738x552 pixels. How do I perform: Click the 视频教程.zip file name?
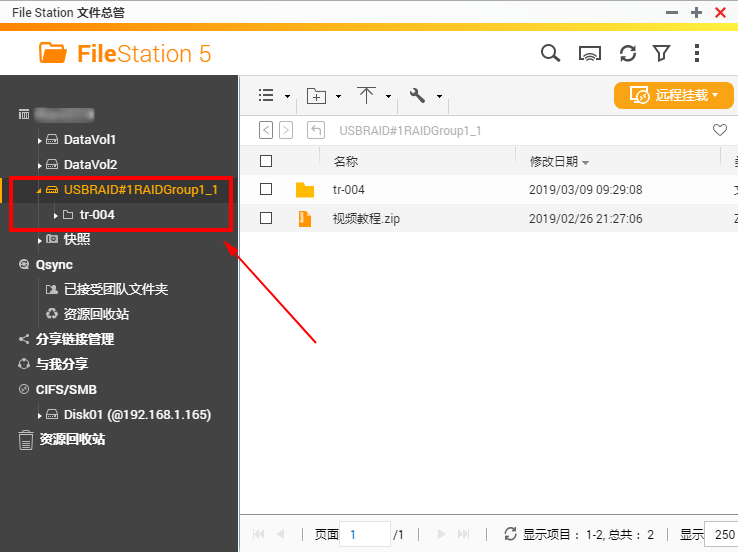click(x=366, y=219)
